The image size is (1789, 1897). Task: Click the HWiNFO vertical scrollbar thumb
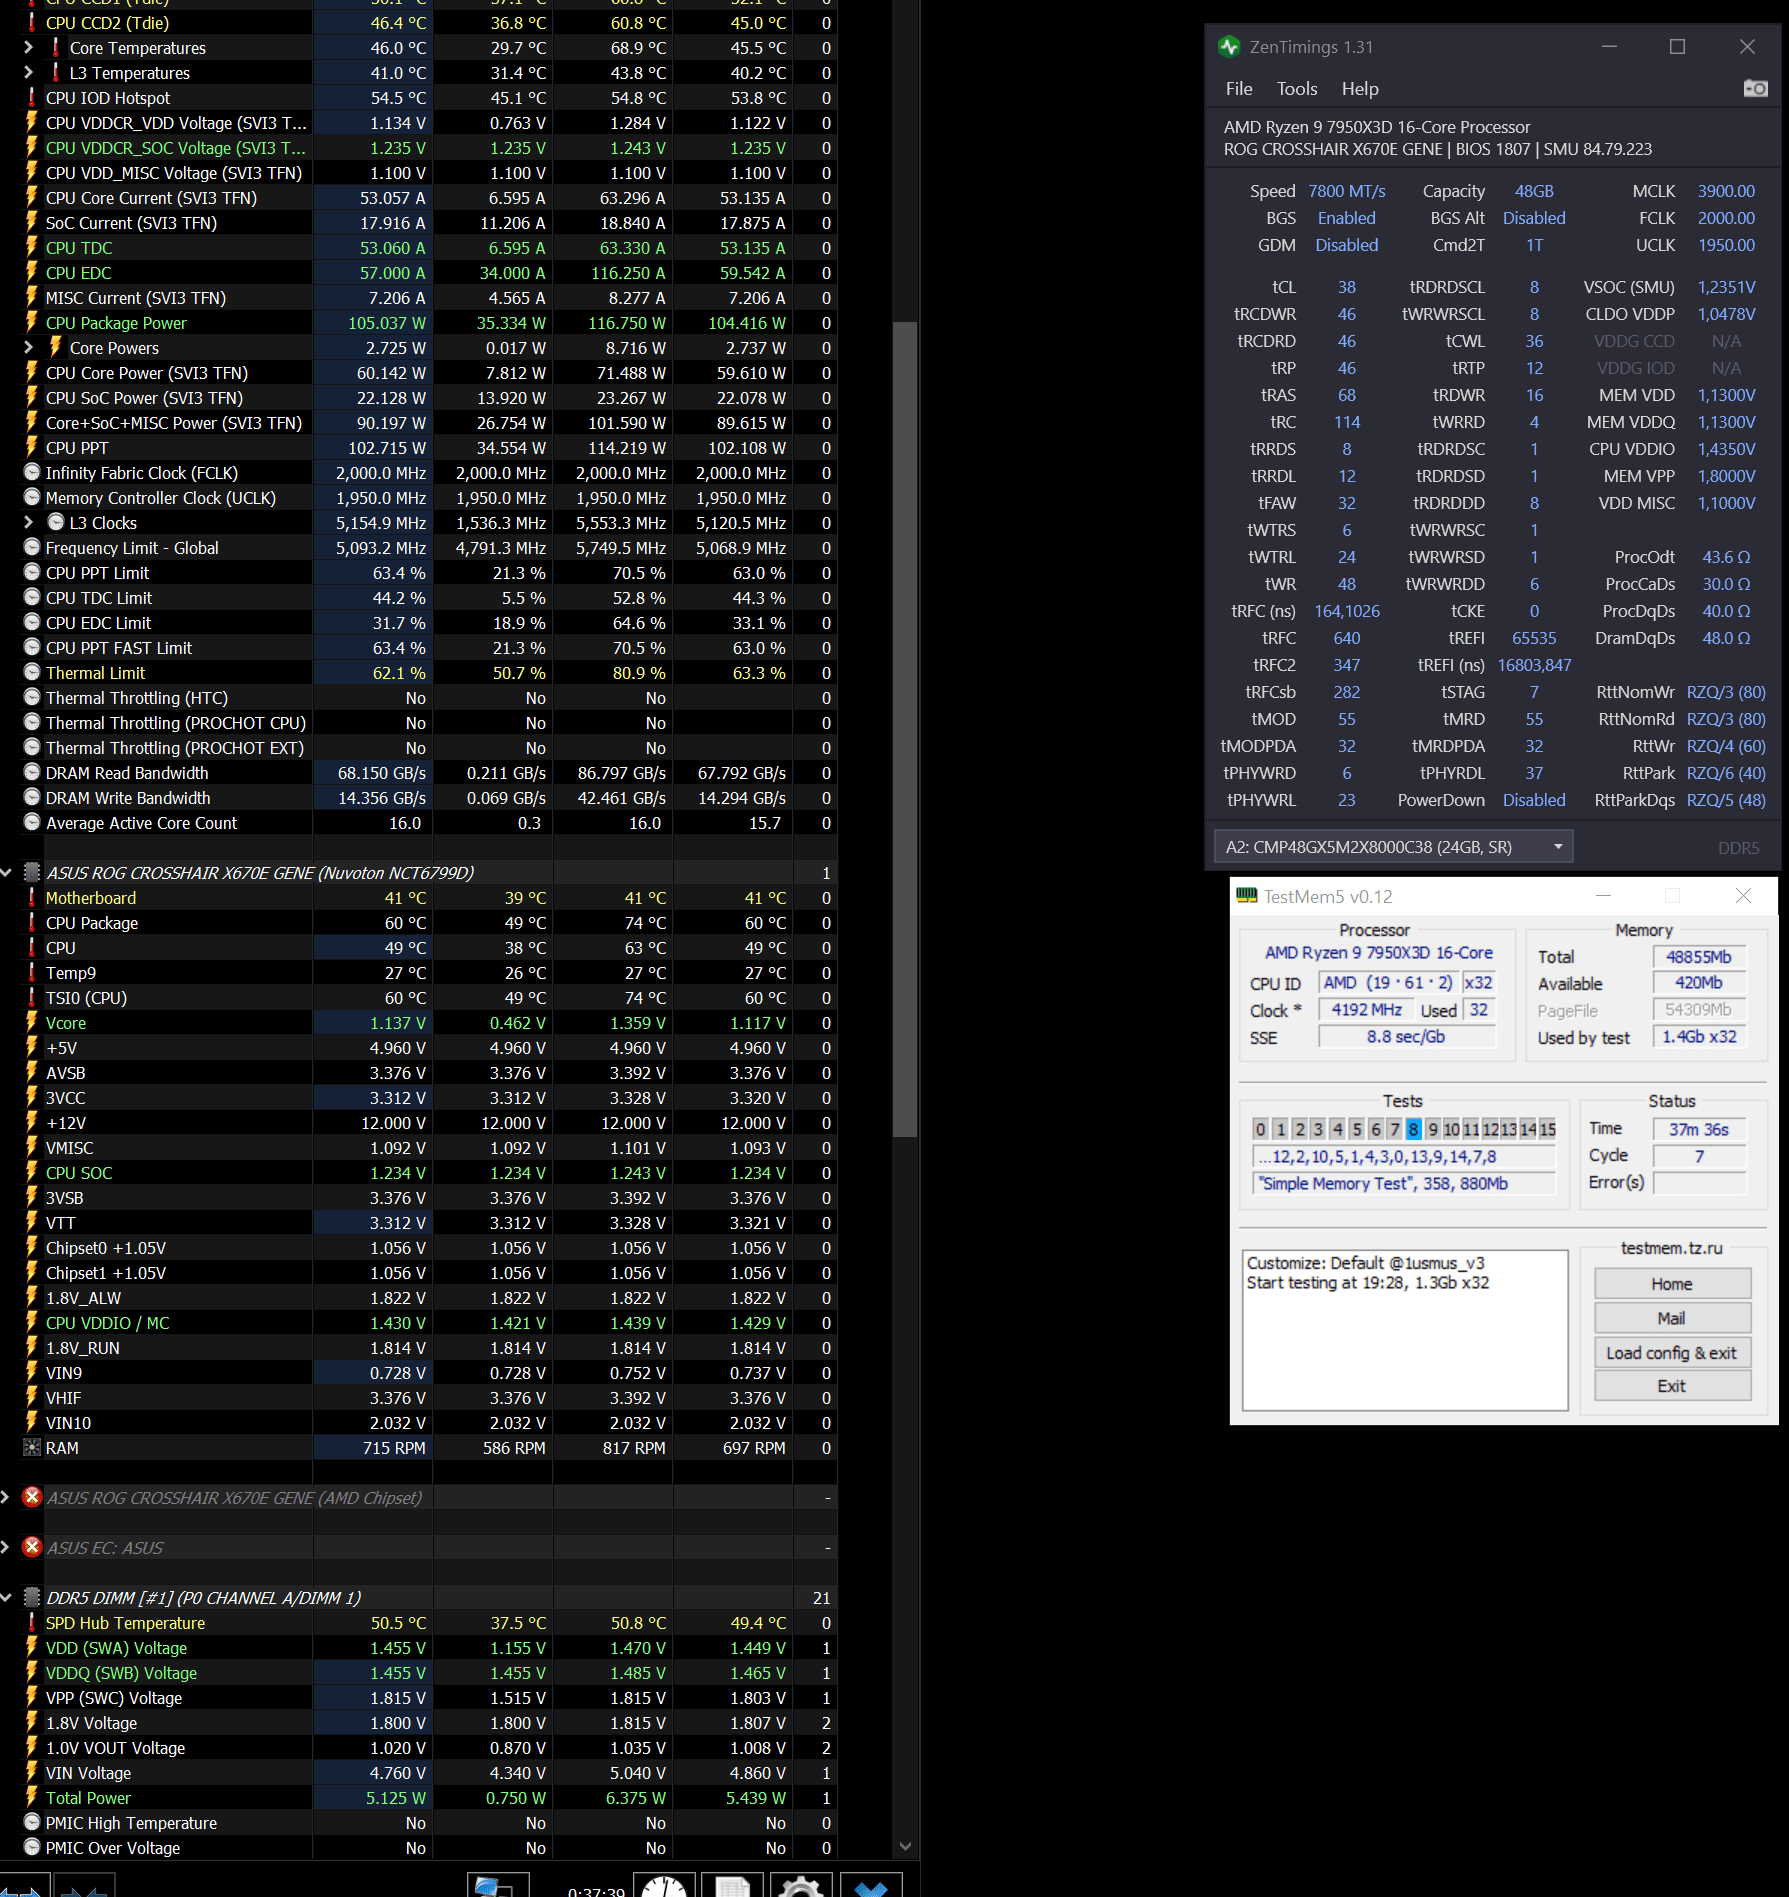[905, 729]
